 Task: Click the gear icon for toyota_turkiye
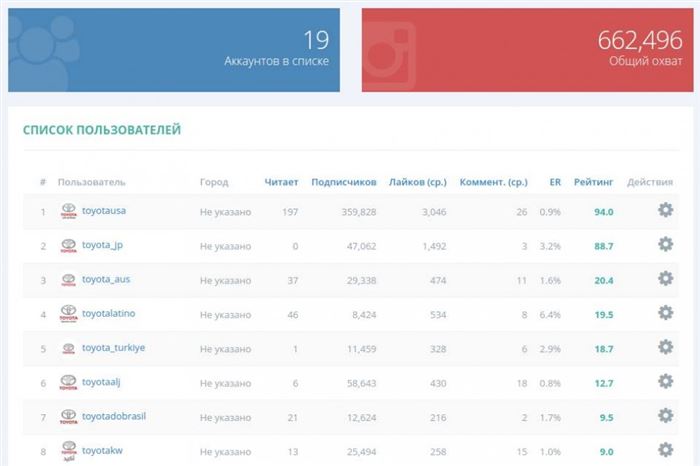pyautogui.click(x=665, y=347)
